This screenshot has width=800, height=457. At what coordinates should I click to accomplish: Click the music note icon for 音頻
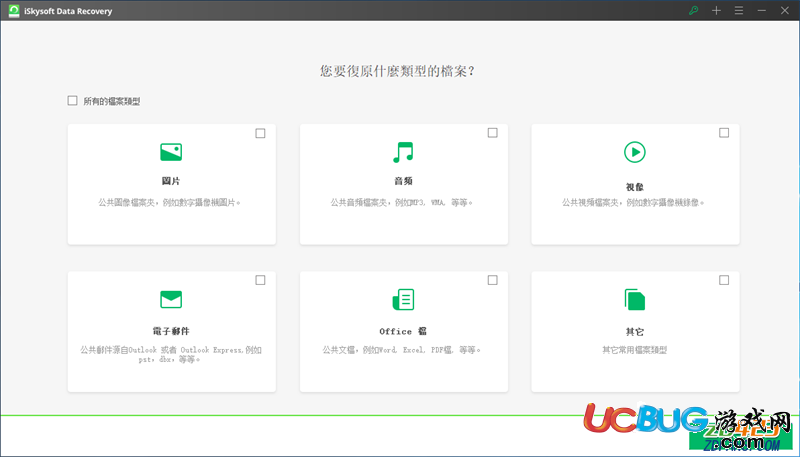[x=403, y=152]
